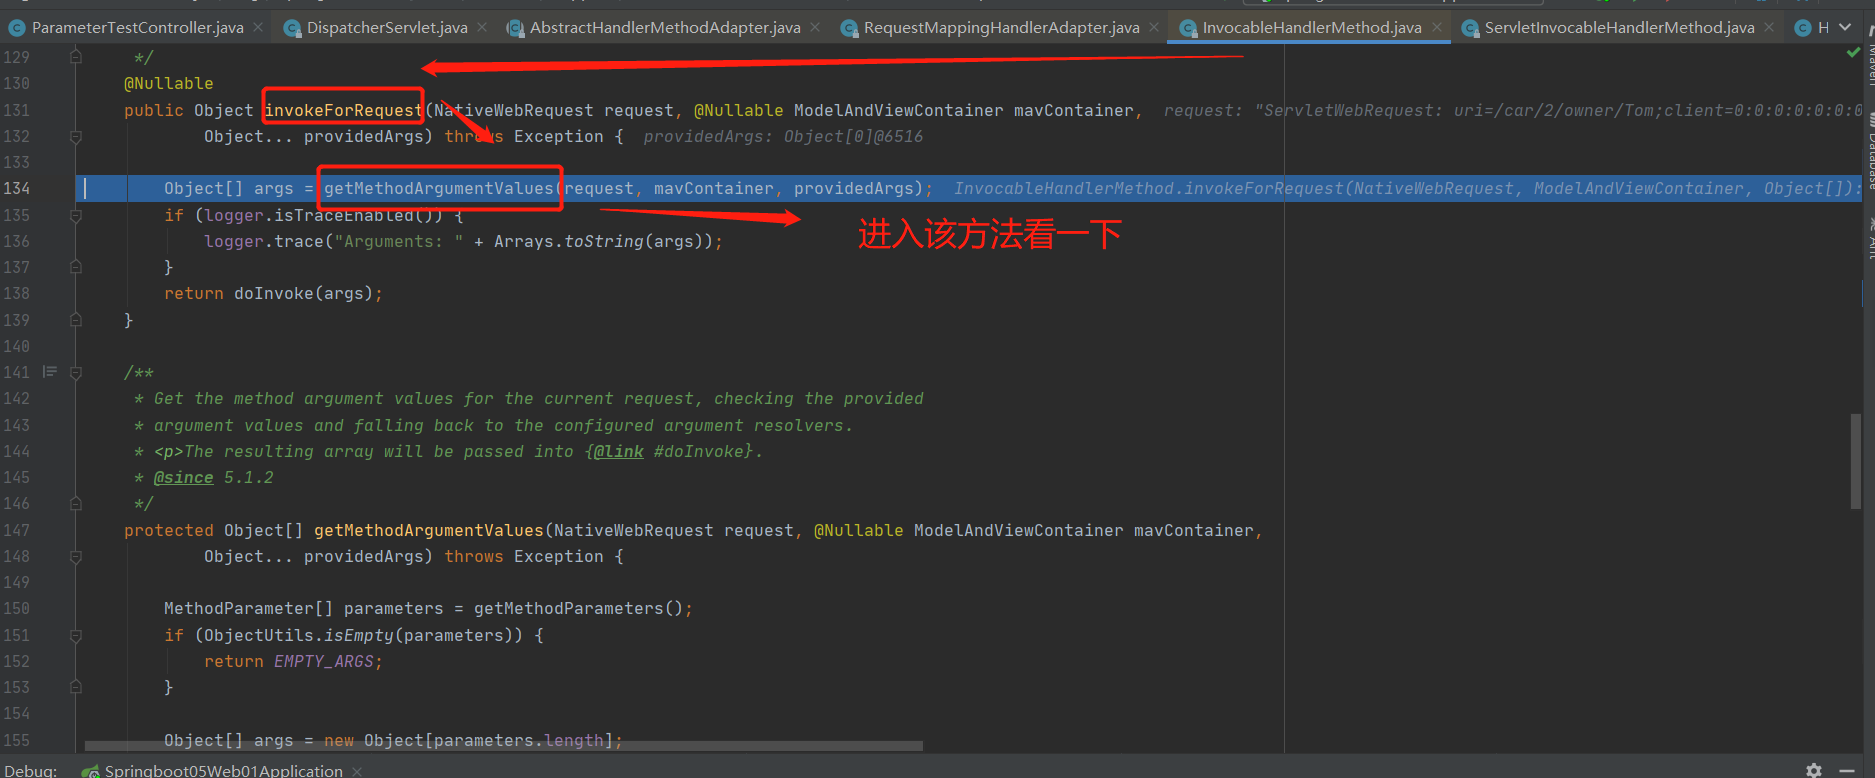1875x778 pixels.
Task: Click line number 134 in gutter
Action: click(x=16, y=188)
